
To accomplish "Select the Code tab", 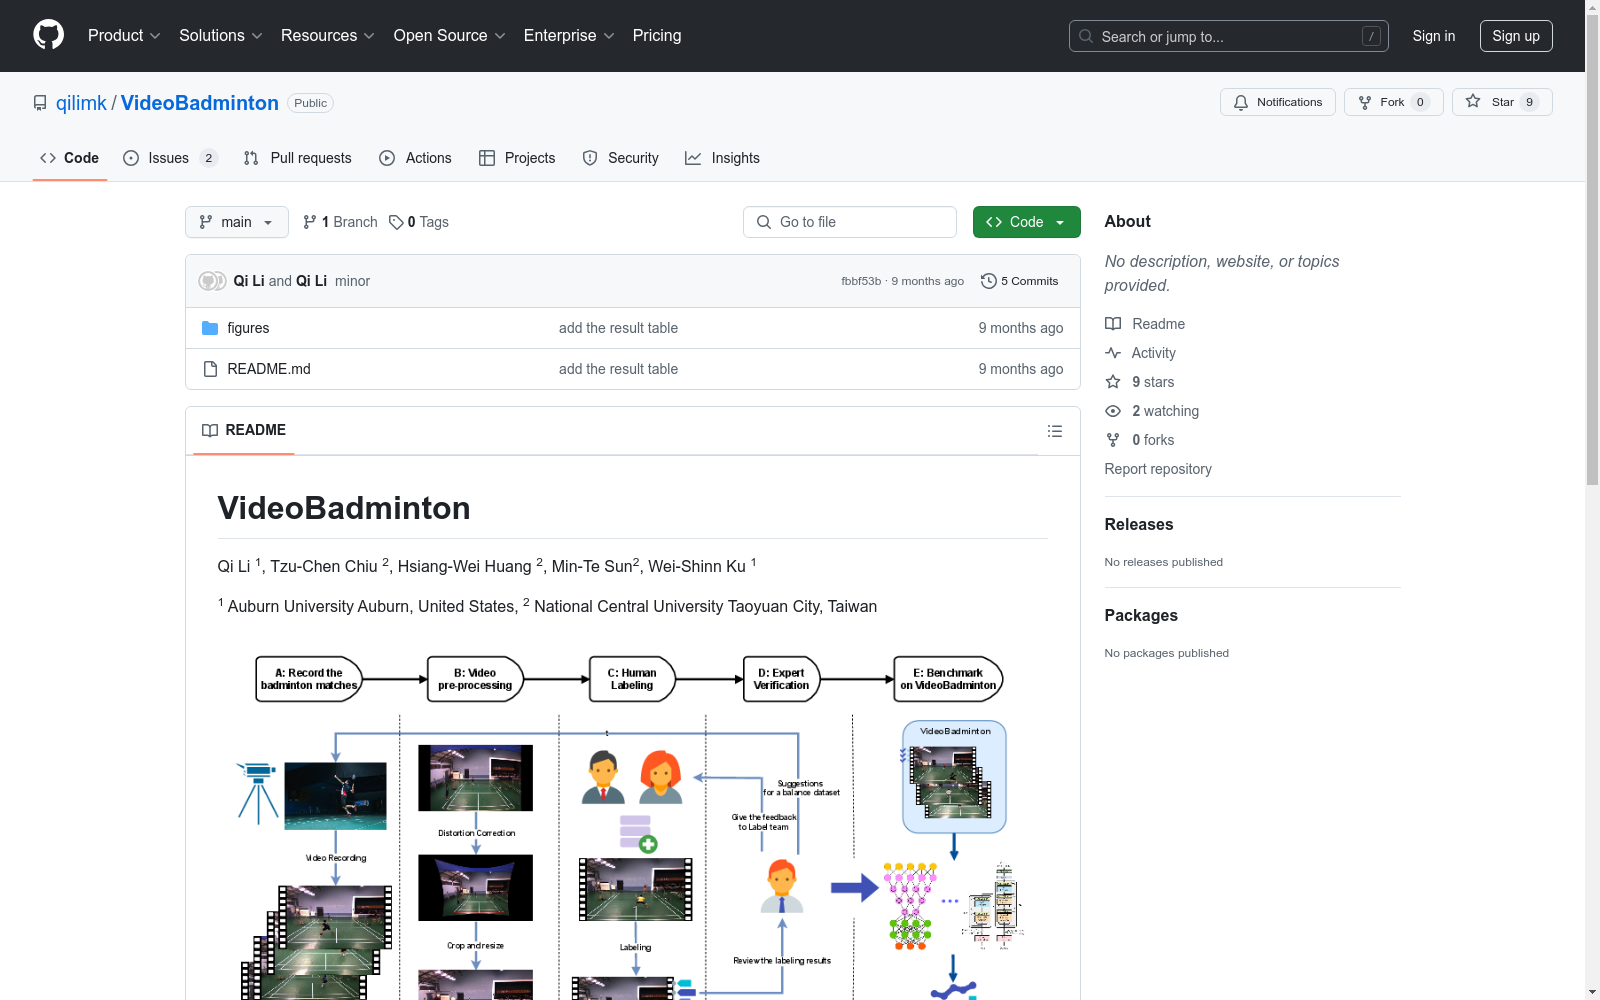I will tap(70, 158).
